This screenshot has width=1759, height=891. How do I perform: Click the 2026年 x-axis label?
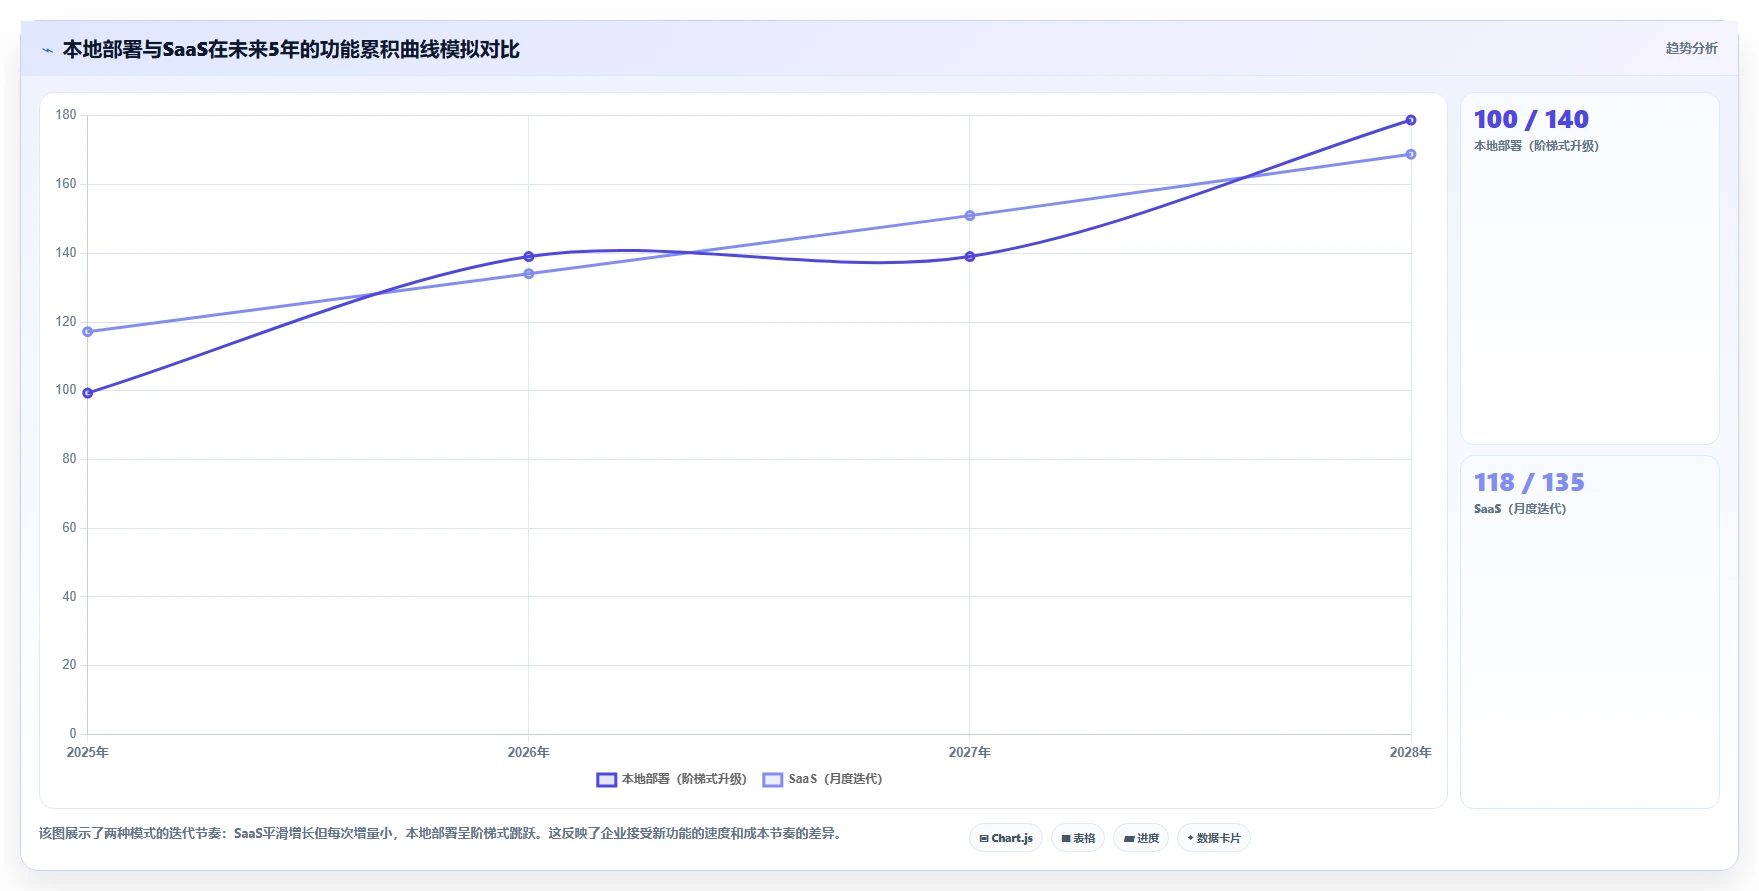529,753
